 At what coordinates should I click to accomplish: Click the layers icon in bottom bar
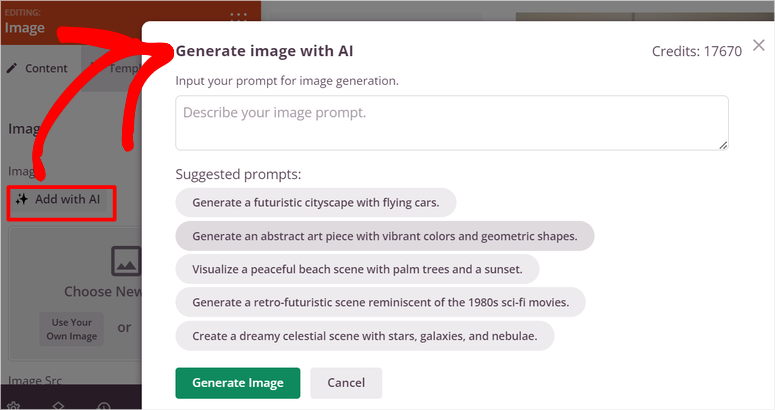(58, 405)
